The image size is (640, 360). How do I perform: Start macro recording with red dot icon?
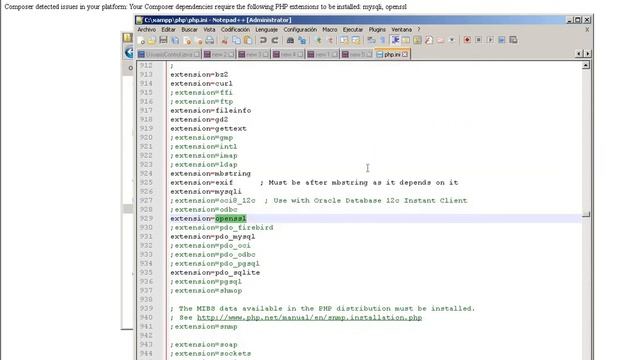[467, 40]
